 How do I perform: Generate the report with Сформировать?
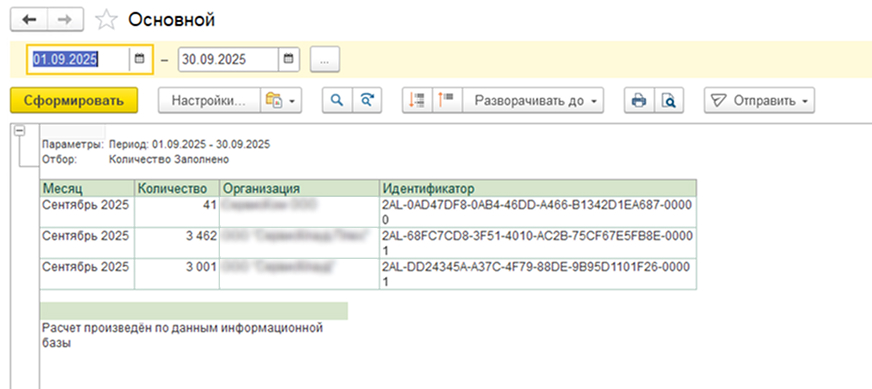click(x=74, y=101)
